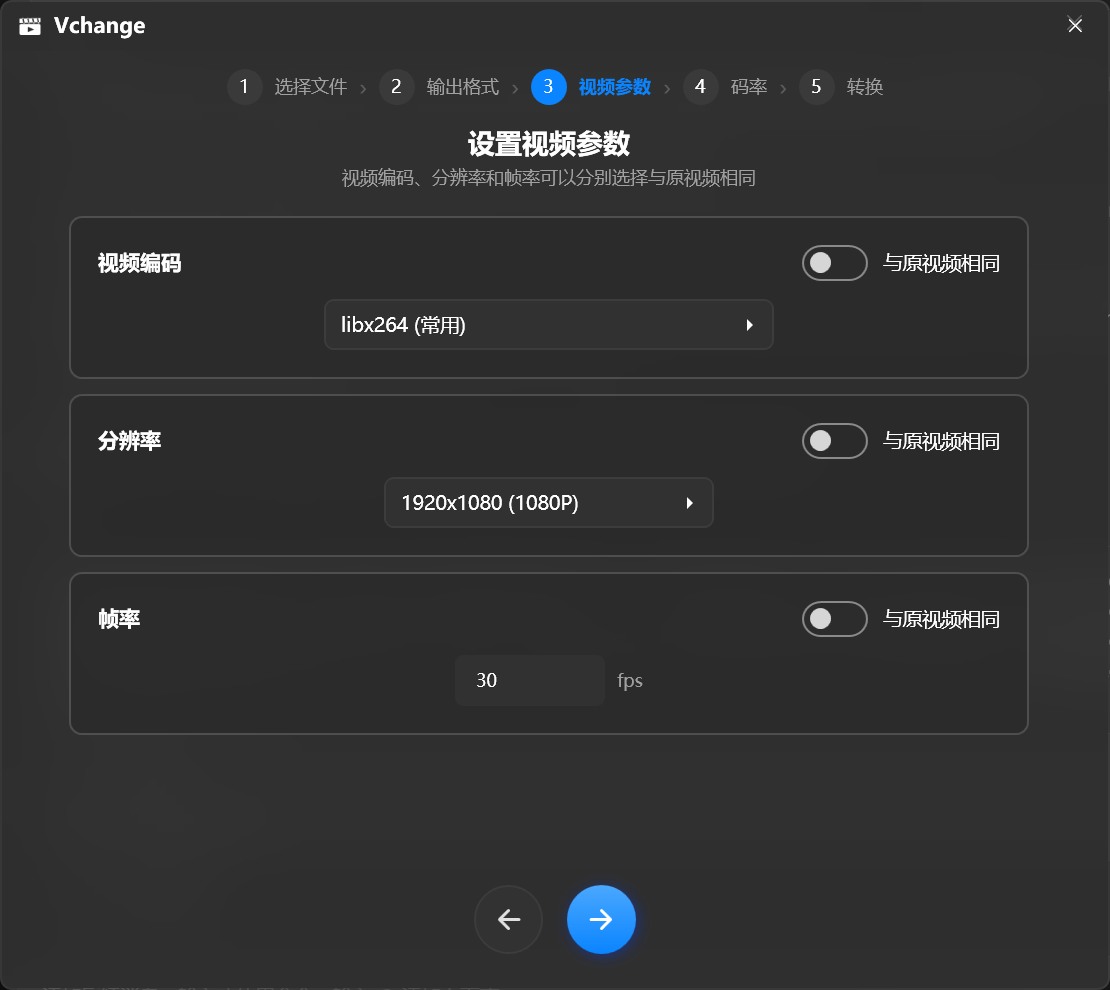Go to next step with blue arrow button
The width and height of the screenshot is (1110, 990).
pos(601,919)
